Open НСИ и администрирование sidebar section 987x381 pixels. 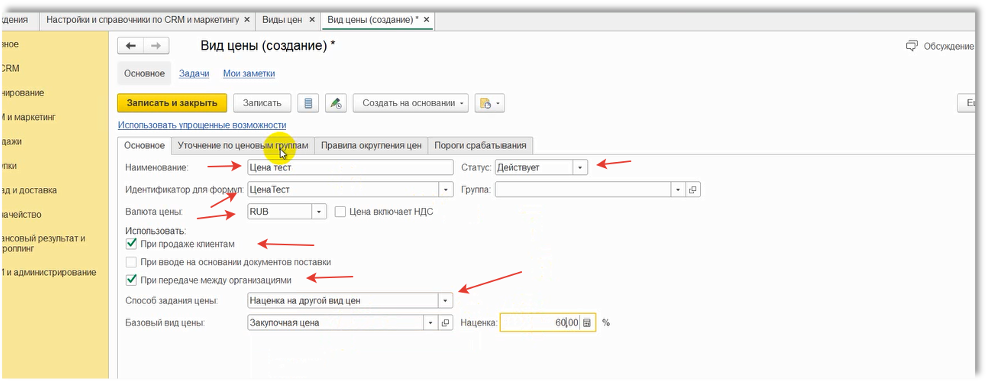pyautogui.click(x=49, y=272)
